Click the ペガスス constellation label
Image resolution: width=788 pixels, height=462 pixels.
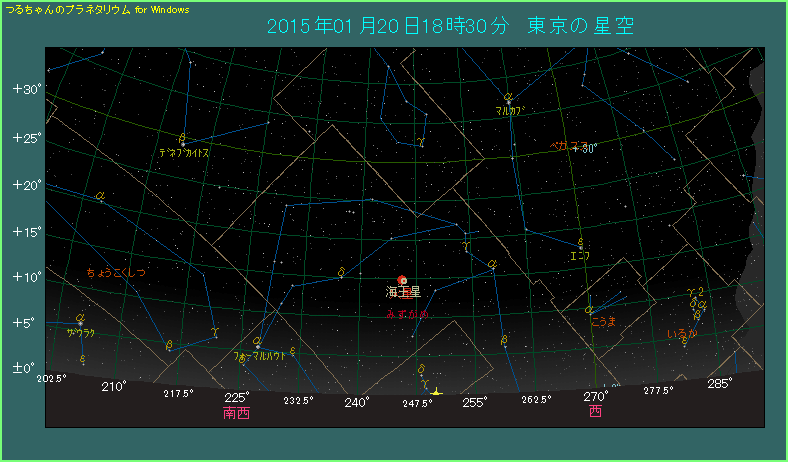tap(562, 145)
